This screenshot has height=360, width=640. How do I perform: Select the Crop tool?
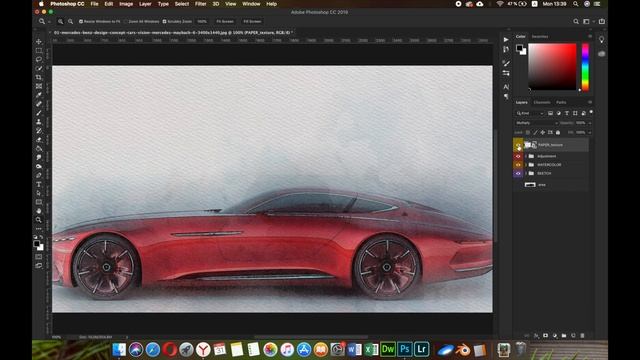(39, 77)
